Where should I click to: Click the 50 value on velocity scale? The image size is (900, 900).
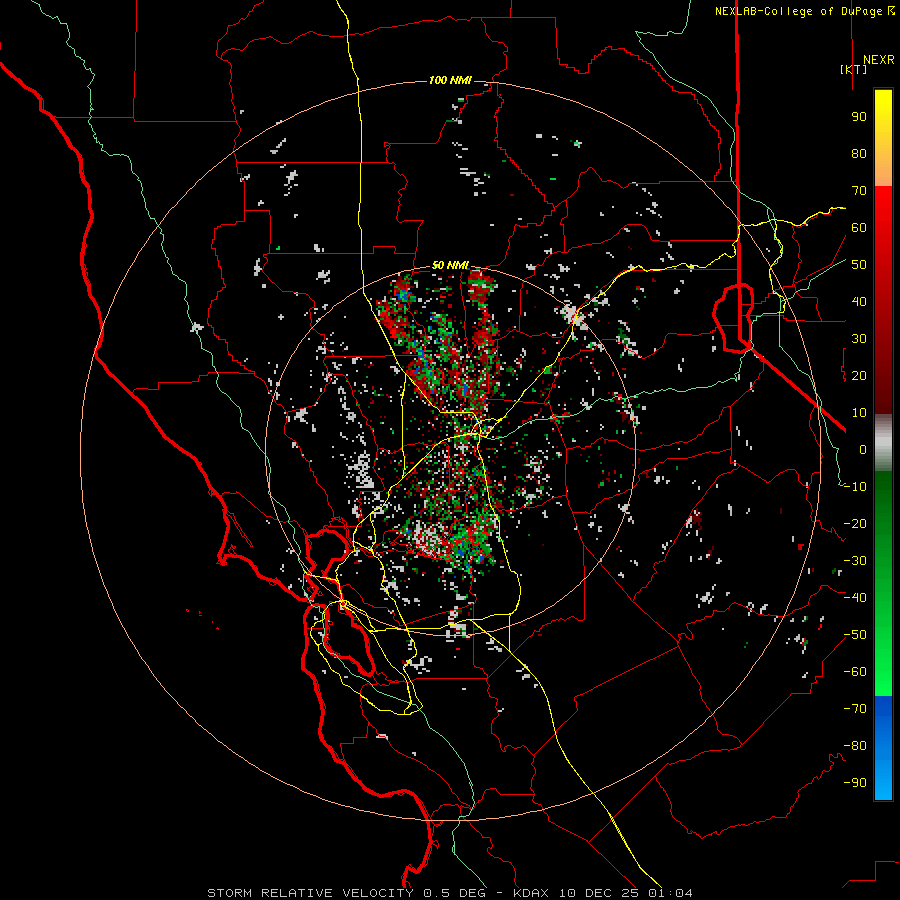pos(859,265)
